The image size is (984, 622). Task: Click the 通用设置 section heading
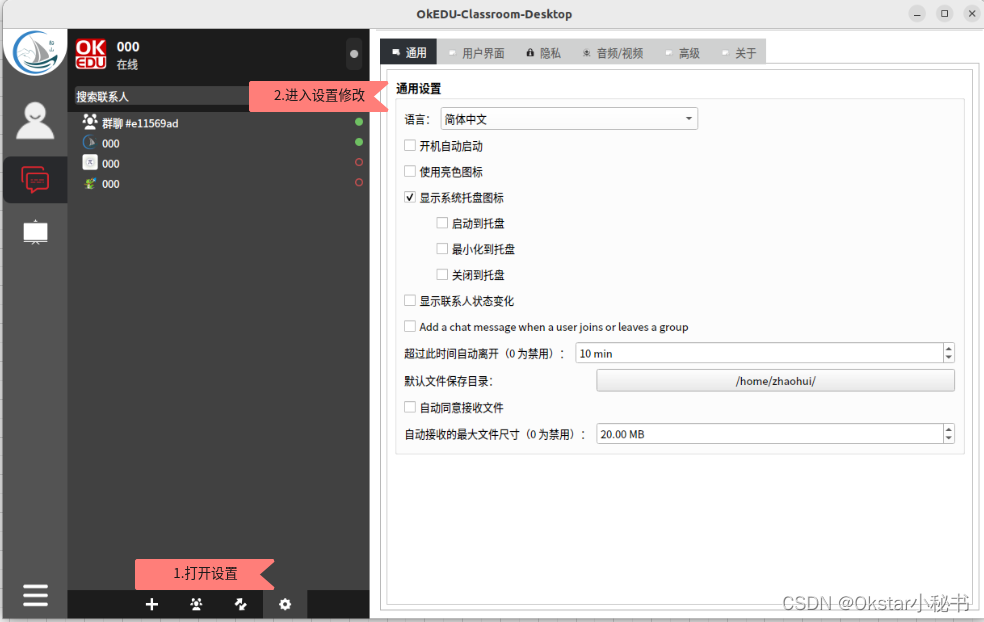(419, 88)
